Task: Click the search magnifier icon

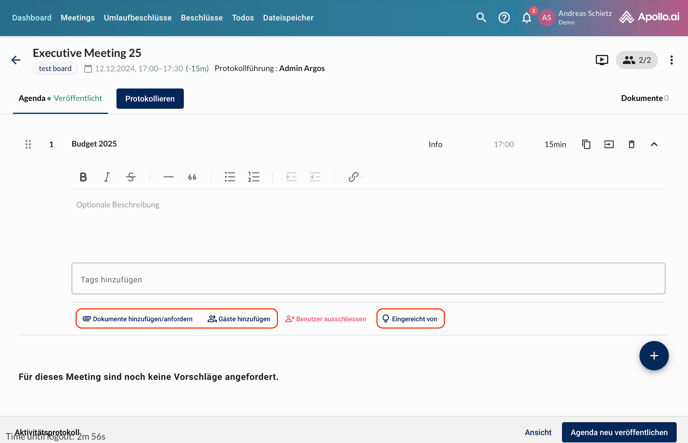Action: [x=481, y=17]
